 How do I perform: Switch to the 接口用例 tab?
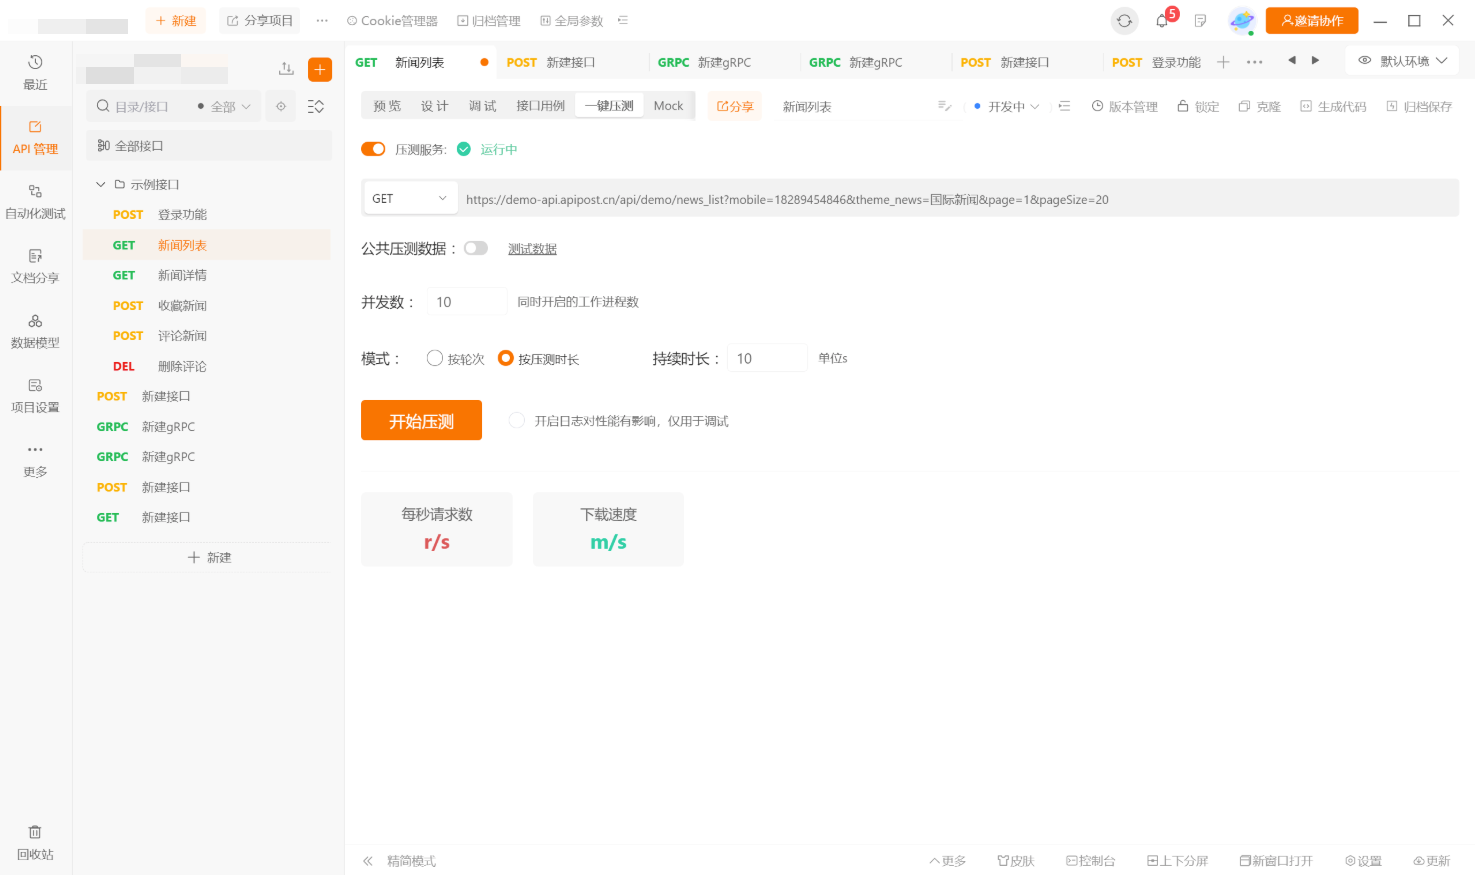540,106
